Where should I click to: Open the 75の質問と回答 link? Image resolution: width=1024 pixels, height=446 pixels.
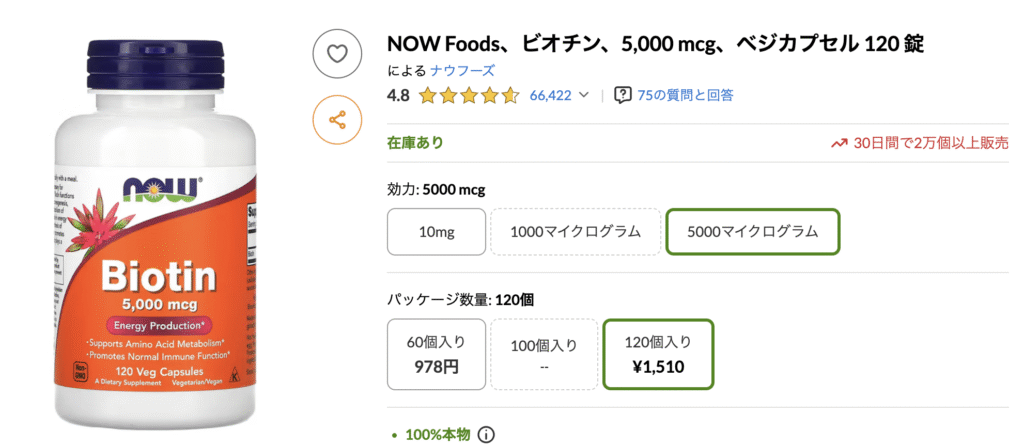click(x=685, y=95)
